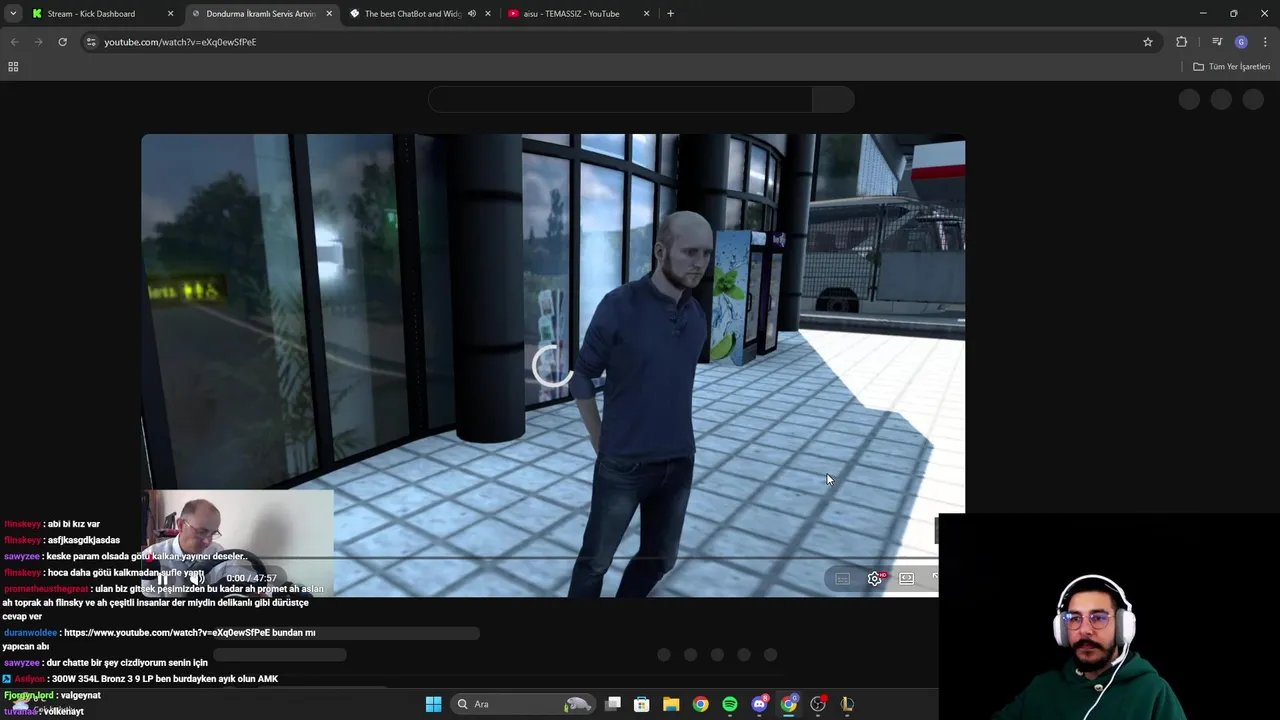Open the Tüm Yer İşaretleri folder
Image resolution: width=1280 pixels, height=720 pixels.
coord(1231,67)
